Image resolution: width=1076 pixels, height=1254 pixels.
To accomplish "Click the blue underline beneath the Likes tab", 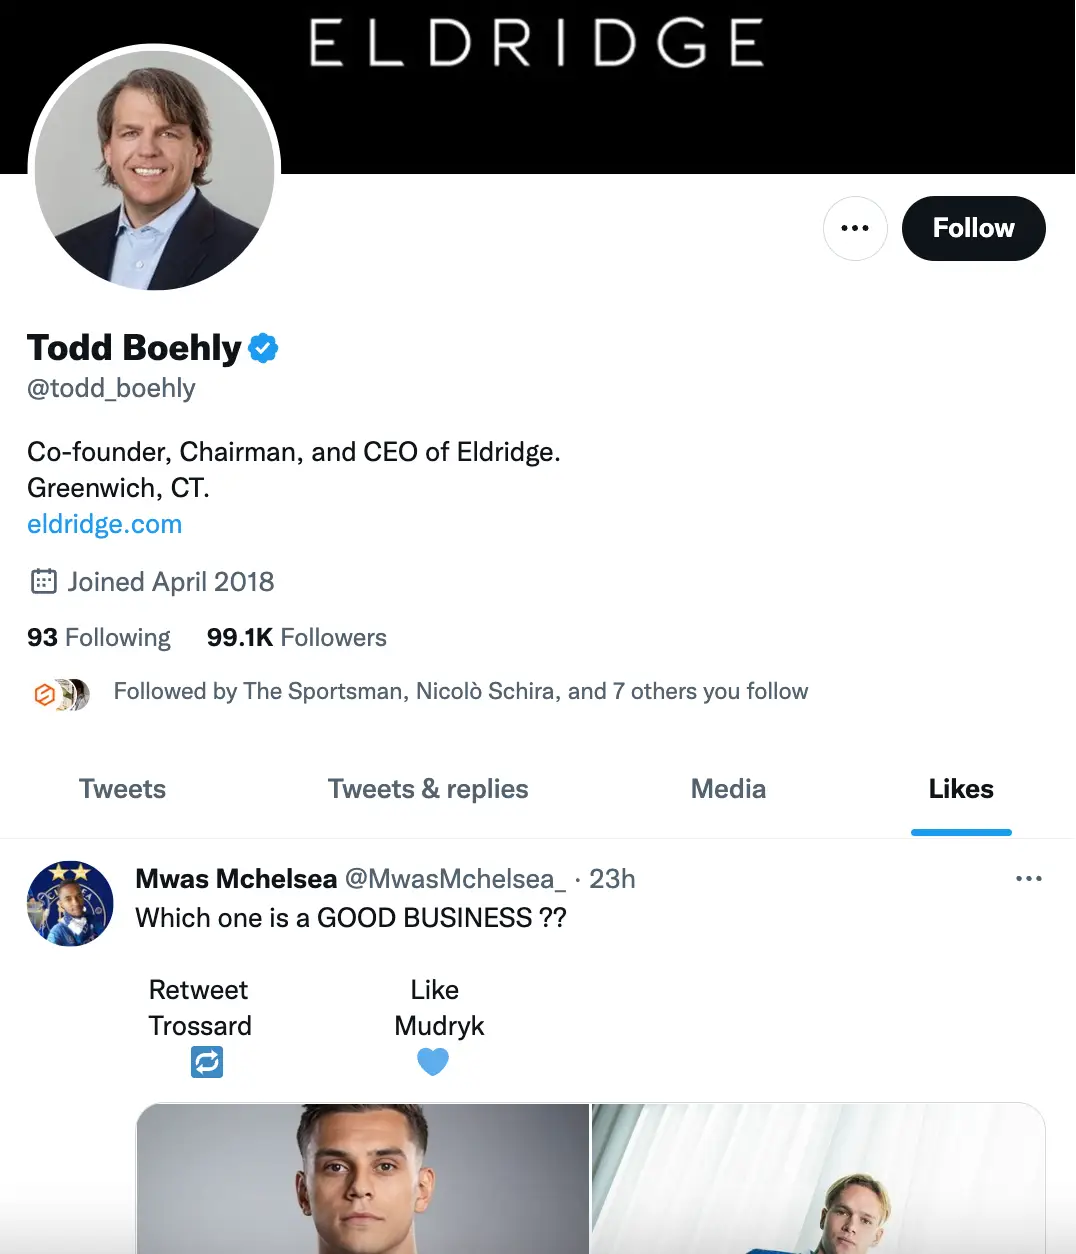I will 961,830.
